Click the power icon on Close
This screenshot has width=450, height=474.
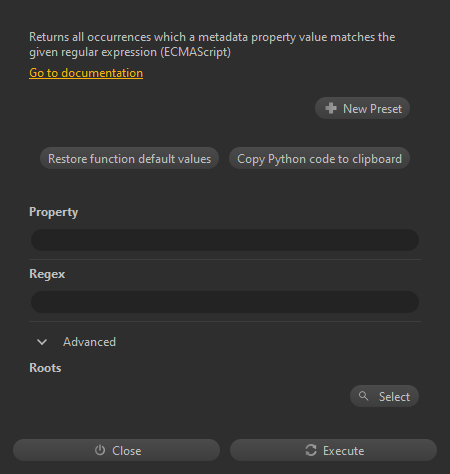click(100, 450)
